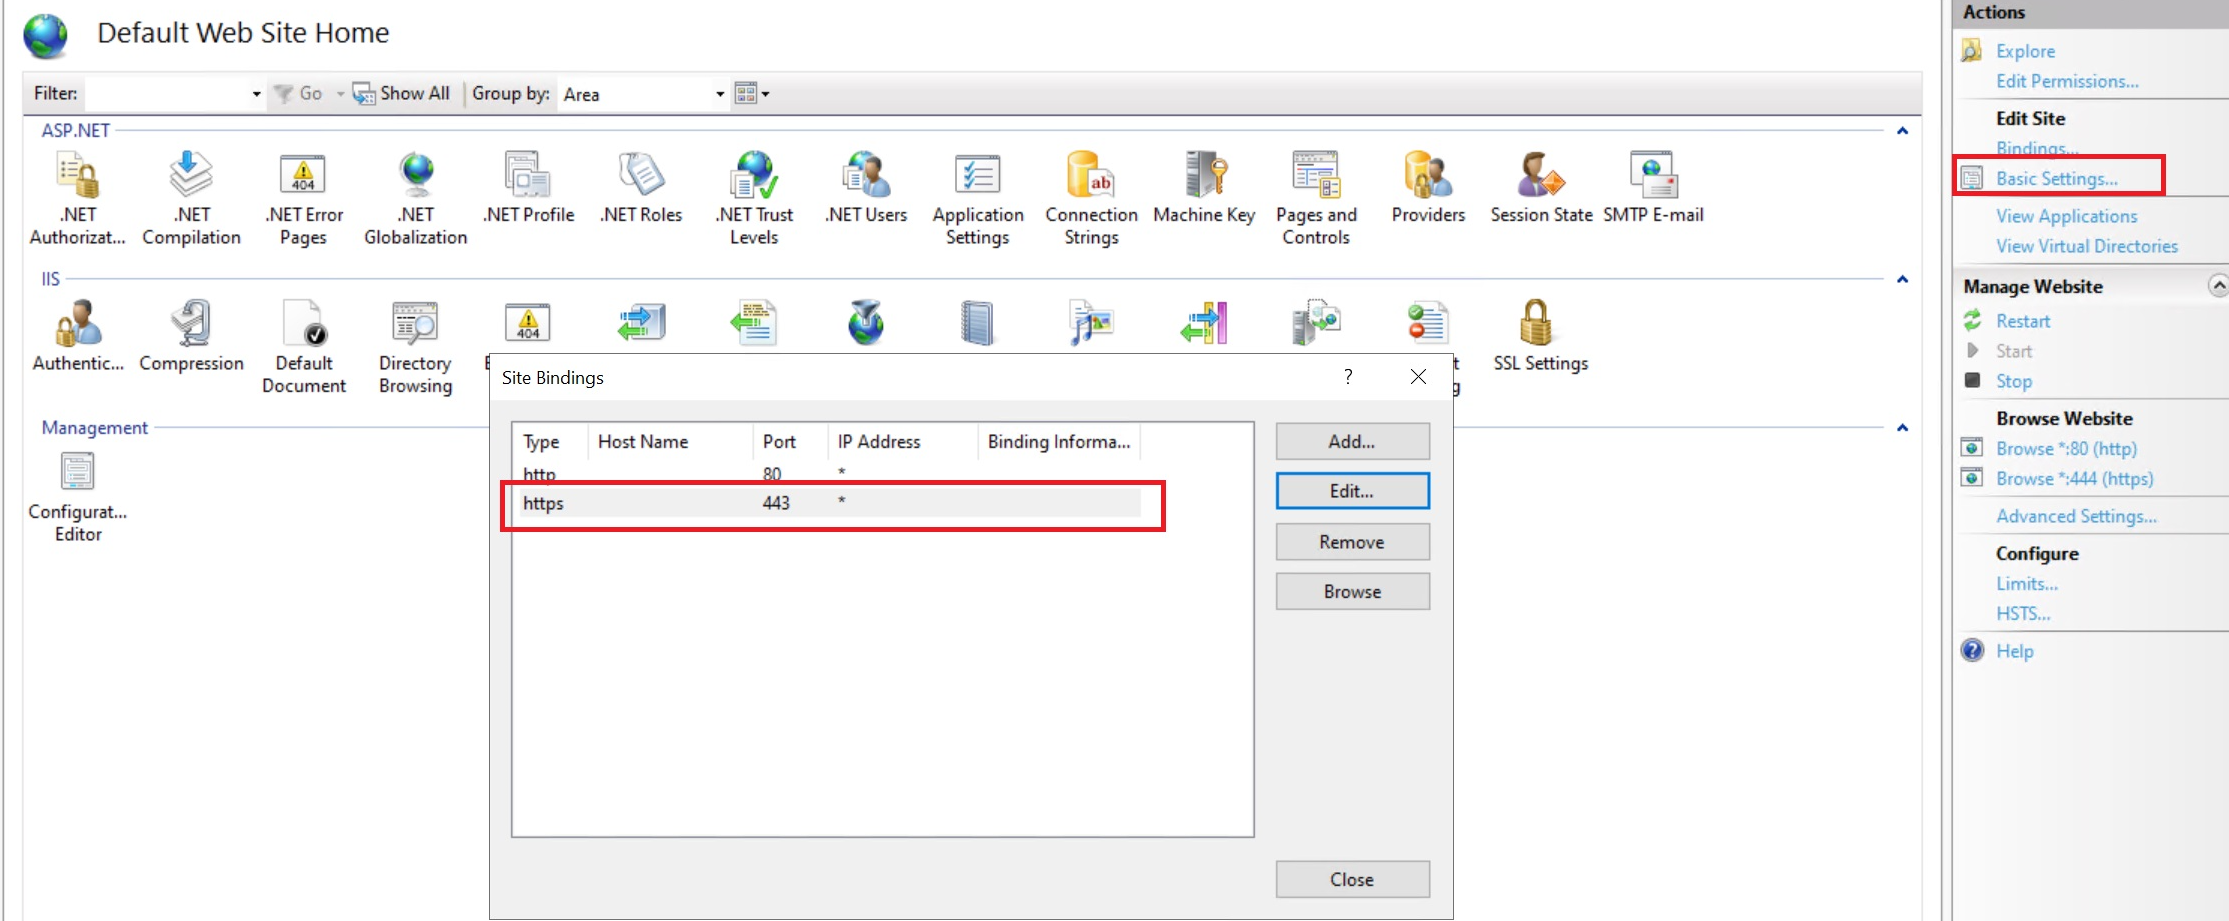Collapse the Manage Website panel
The height and width of the screenshot is (921, 2229).
(2217, 286)
